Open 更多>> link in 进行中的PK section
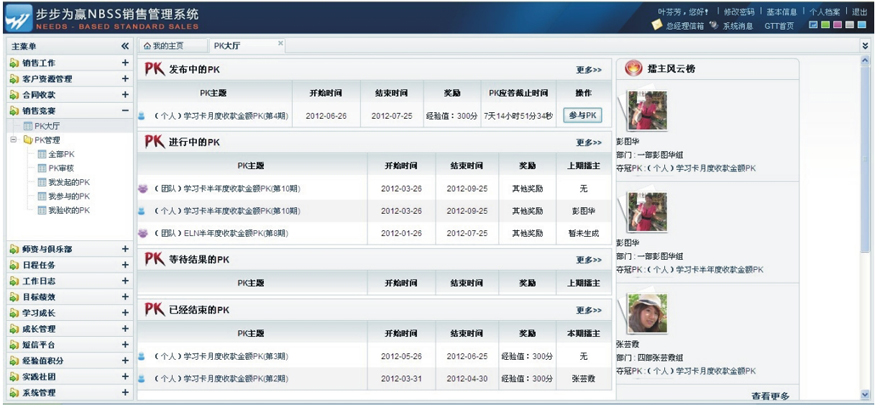The width and height of the screenshot is (880, 408). 589,142
